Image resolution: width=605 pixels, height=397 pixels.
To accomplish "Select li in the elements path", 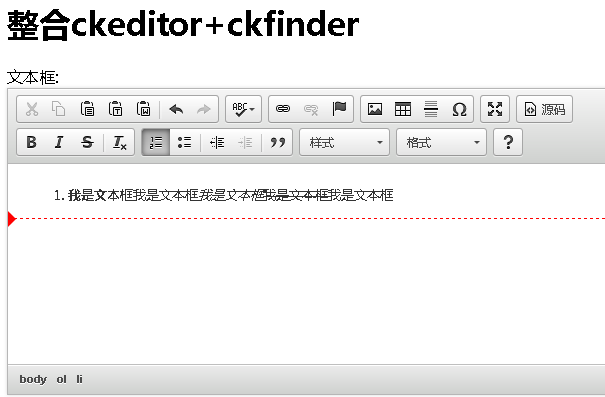I will pyautogui.click(x=79, y=379).
